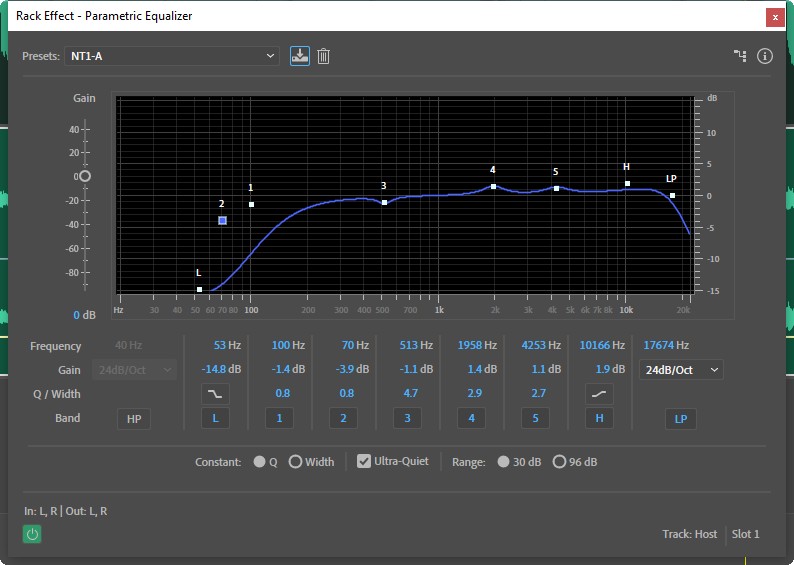Toggle the green effect power button
The width and height of the screenshot is (794, 565).
[32, 534]
